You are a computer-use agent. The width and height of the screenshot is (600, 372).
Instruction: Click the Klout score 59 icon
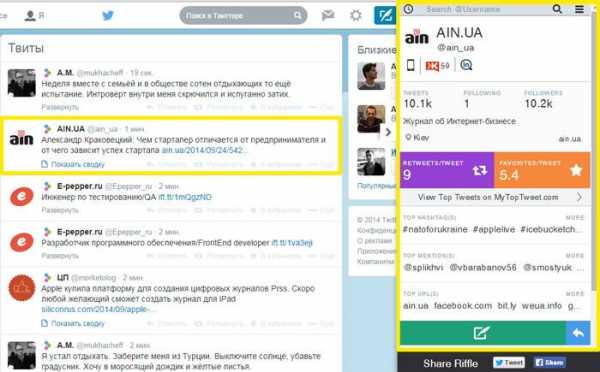437,66
